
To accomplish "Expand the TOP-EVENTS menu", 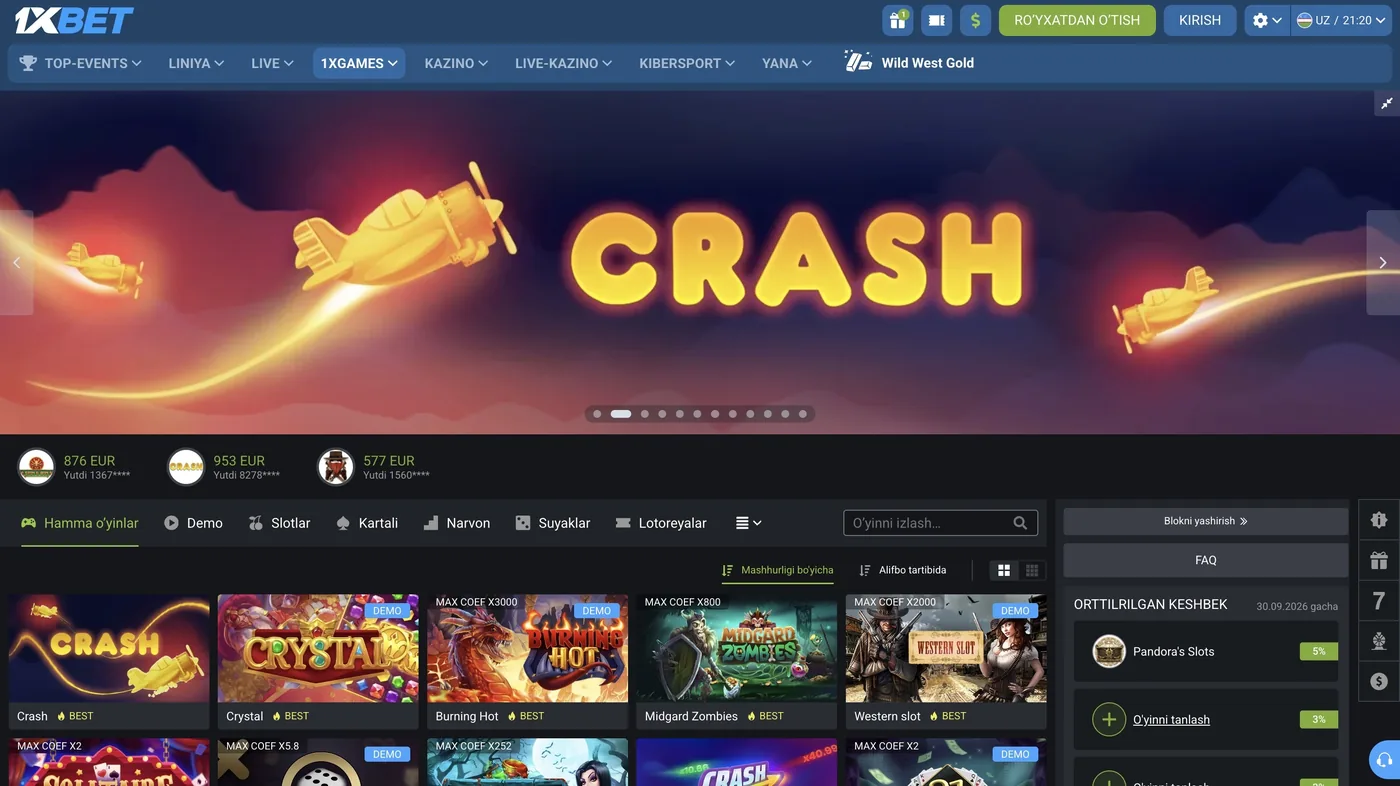I will click(x=81, y=63).
